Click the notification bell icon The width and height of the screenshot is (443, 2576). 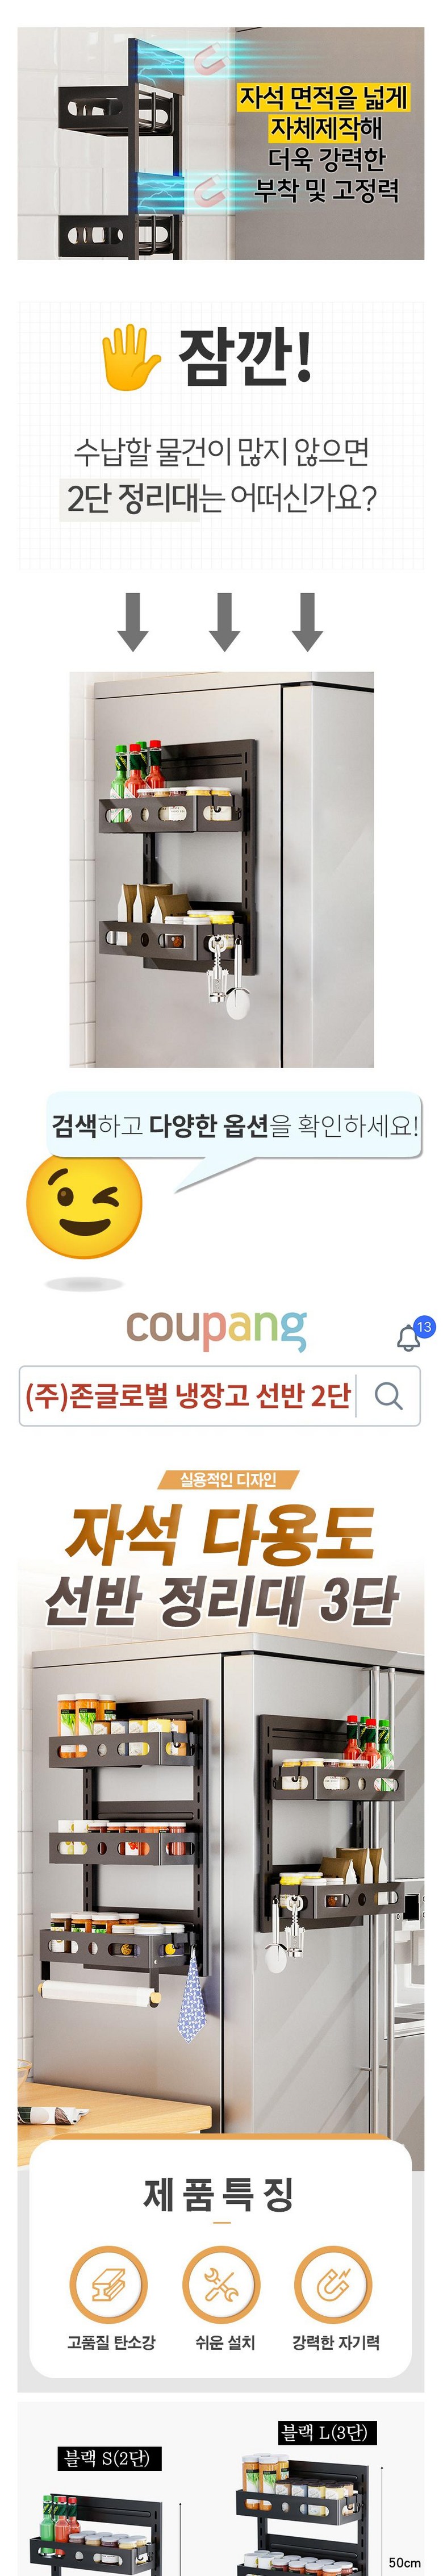point(409,1336)
